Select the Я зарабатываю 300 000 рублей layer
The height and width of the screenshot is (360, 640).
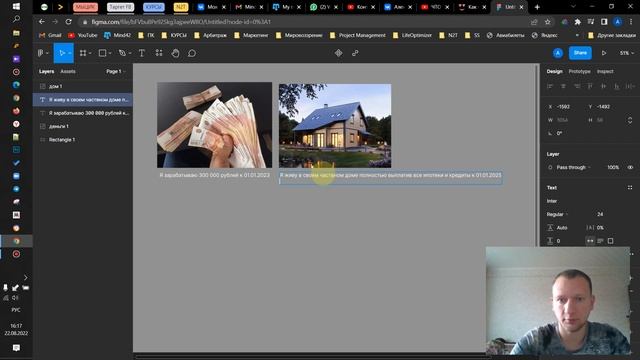tap(83, 113)
